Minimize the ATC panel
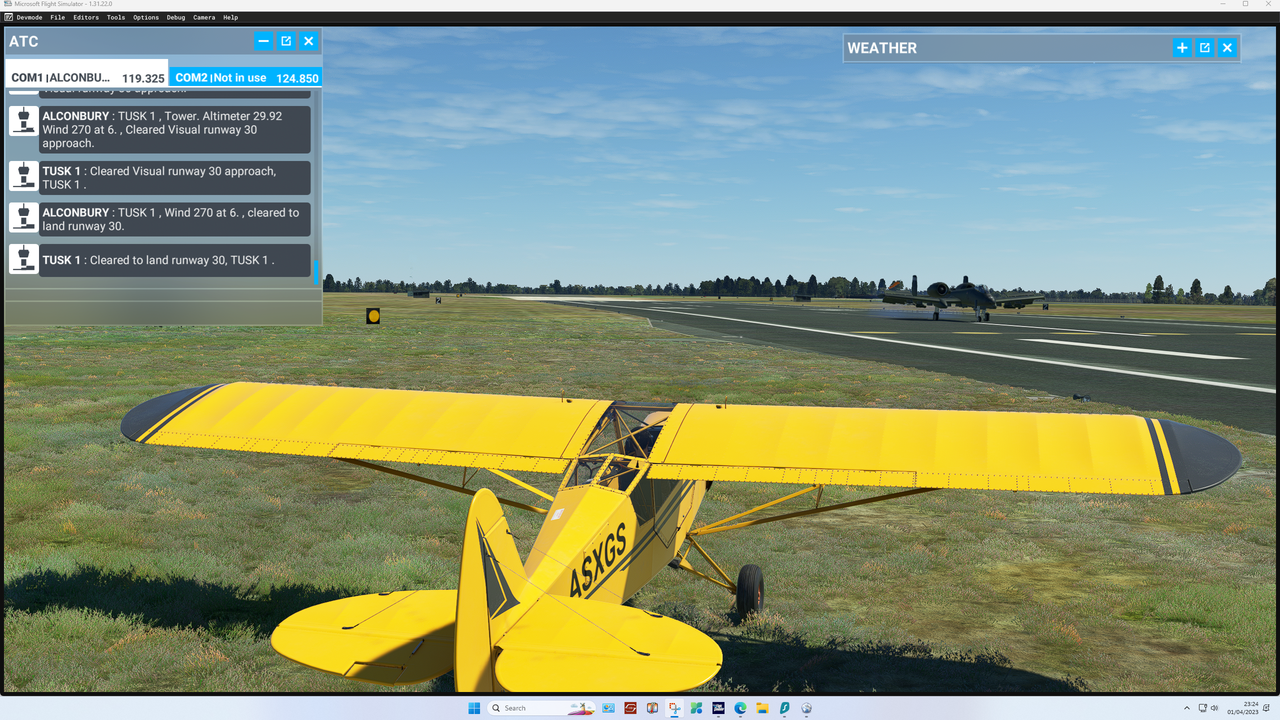 click(264, 41)
